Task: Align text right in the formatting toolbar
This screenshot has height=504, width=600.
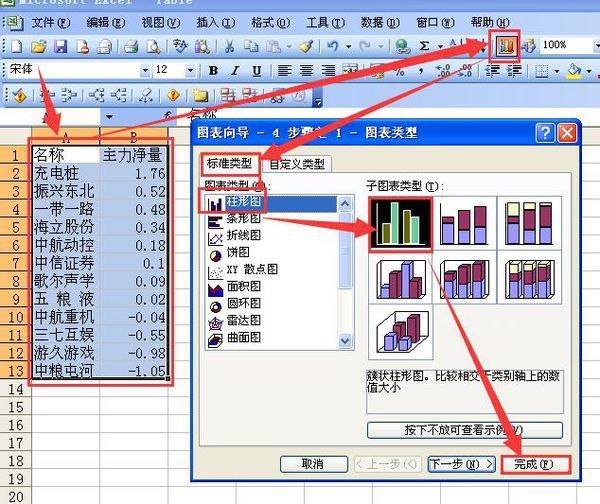Action: coord(328,71)
